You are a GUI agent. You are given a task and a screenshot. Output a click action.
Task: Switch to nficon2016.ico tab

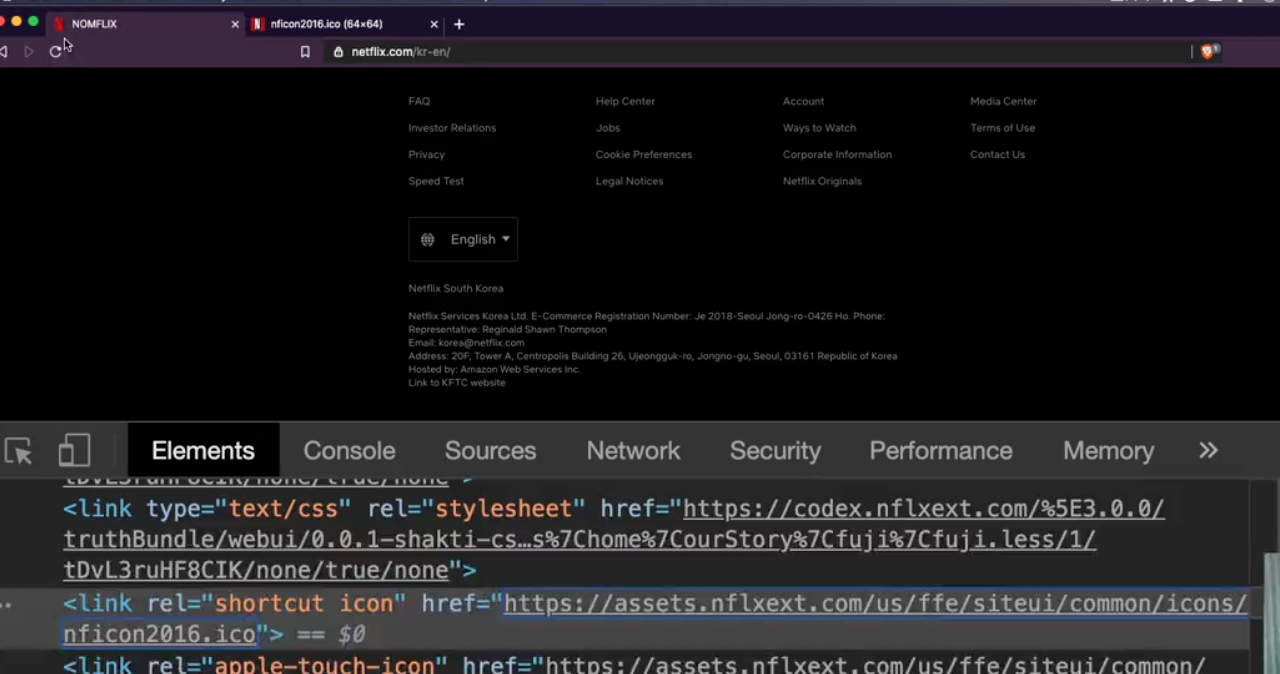point(345,24)
